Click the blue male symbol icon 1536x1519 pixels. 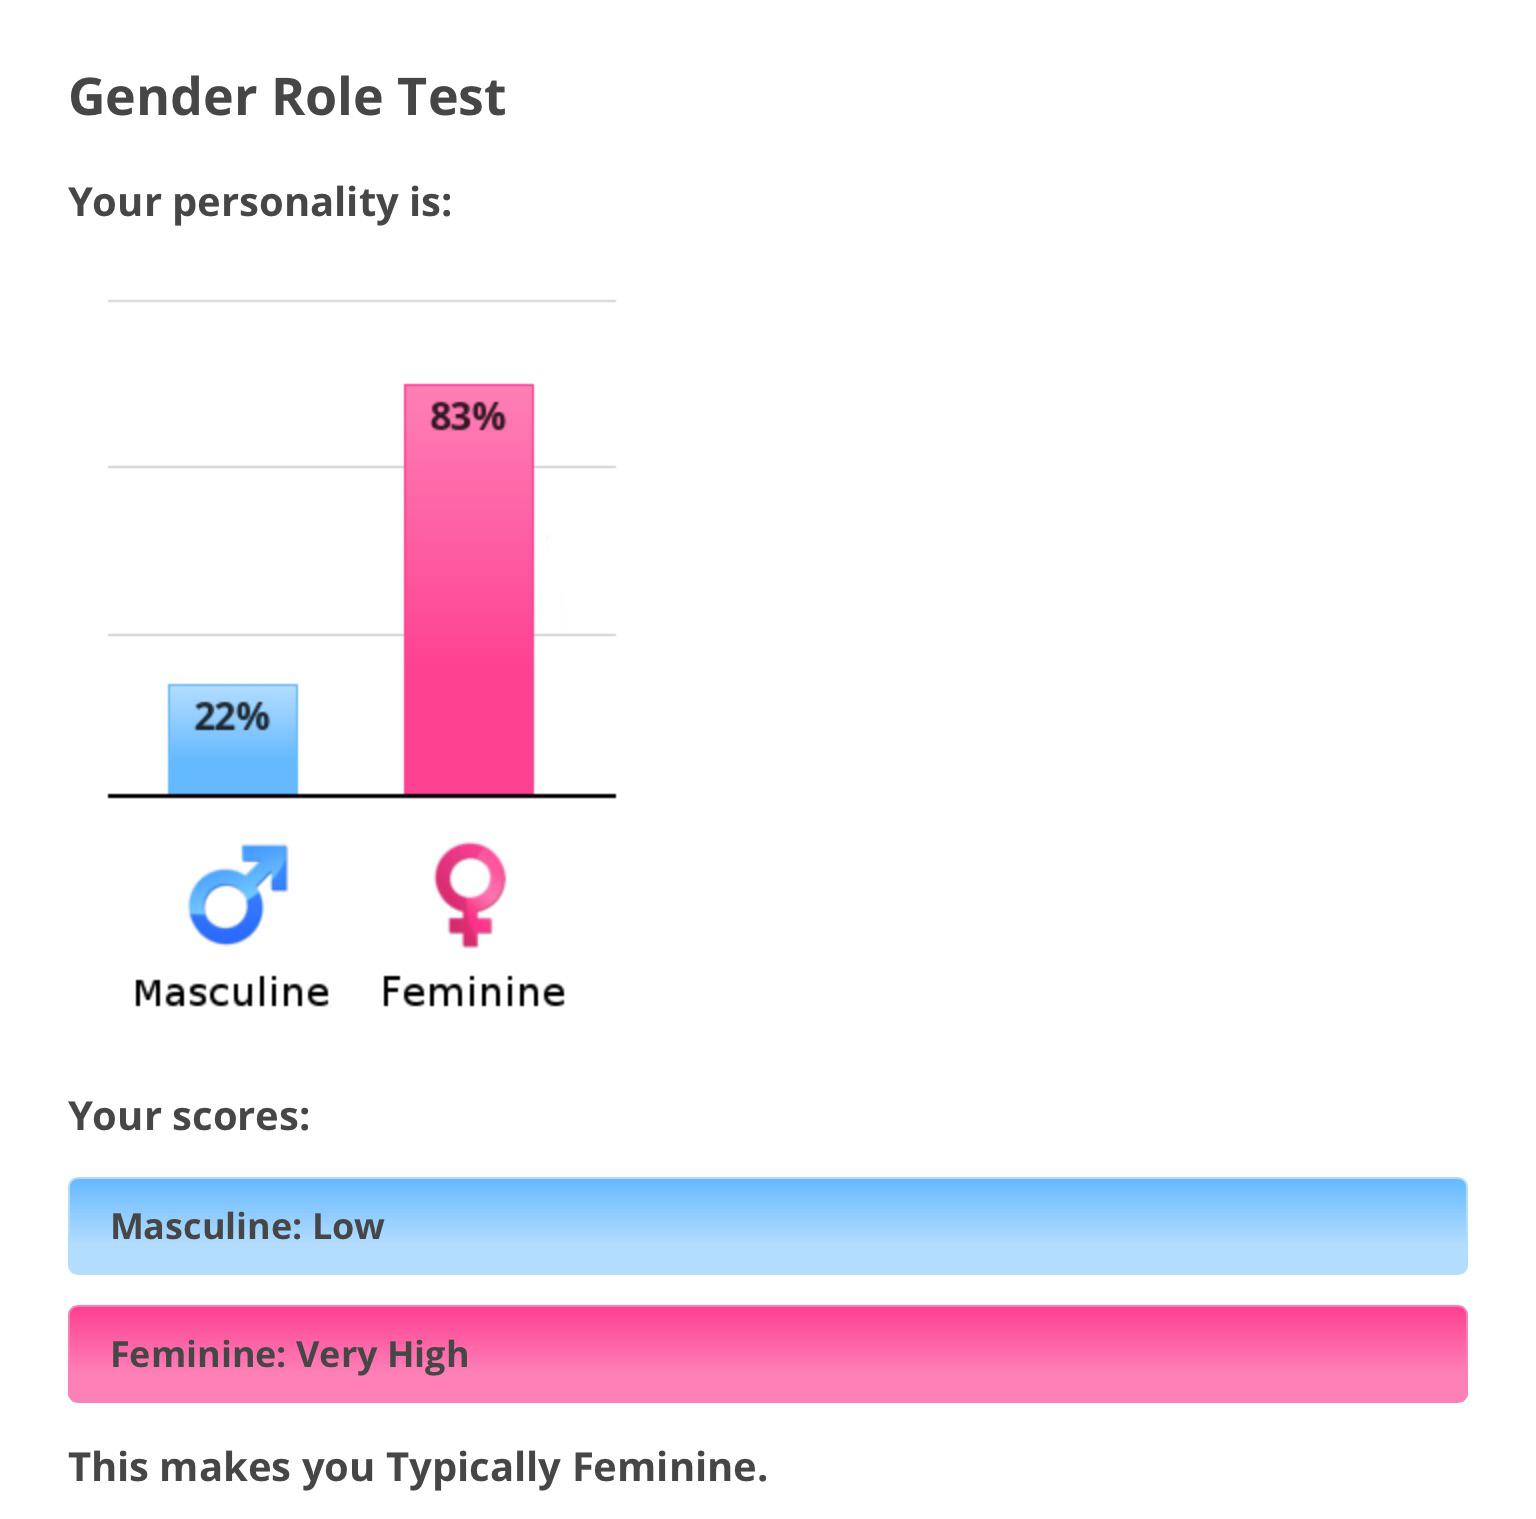(237, 894)
